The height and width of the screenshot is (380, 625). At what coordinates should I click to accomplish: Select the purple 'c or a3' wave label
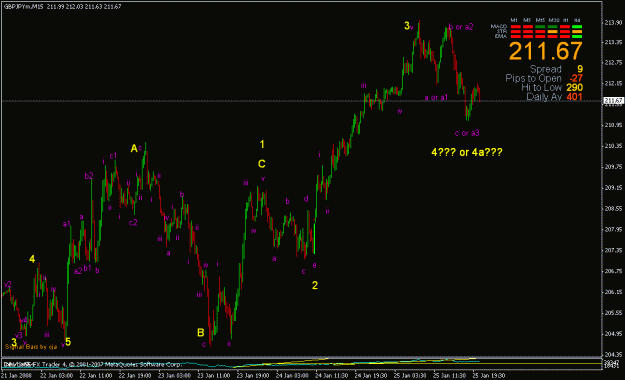point(467,133)
